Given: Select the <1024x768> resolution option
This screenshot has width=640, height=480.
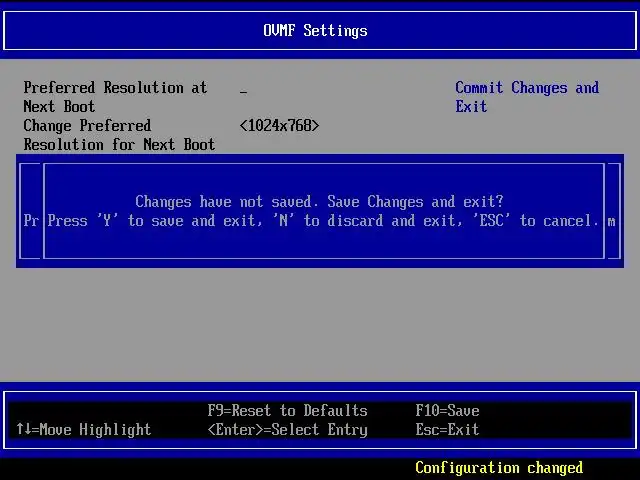Looking at the screenshot, I should (x=280, y=125).
